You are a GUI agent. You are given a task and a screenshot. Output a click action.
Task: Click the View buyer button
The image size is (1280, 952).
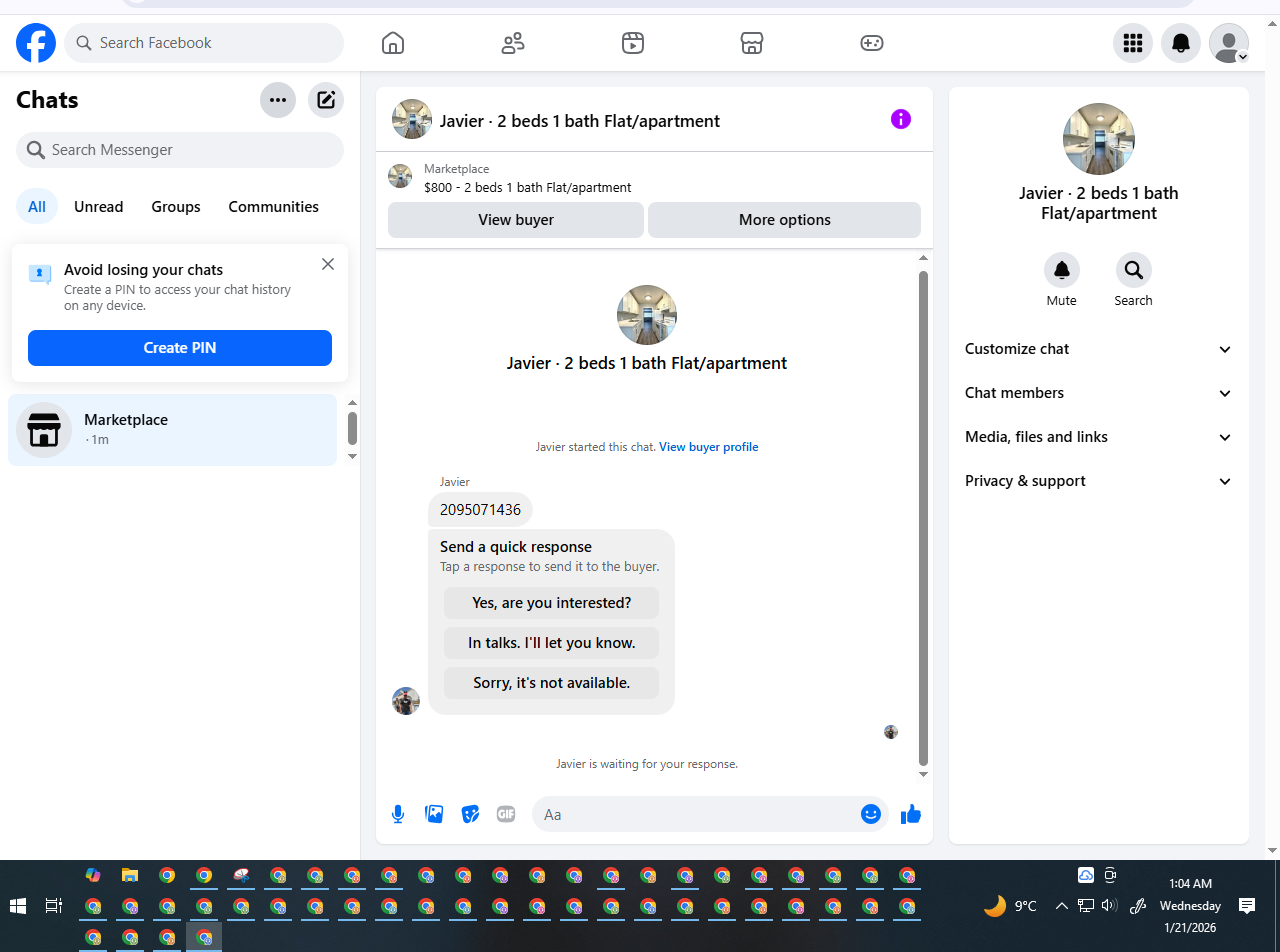point(516,220)
